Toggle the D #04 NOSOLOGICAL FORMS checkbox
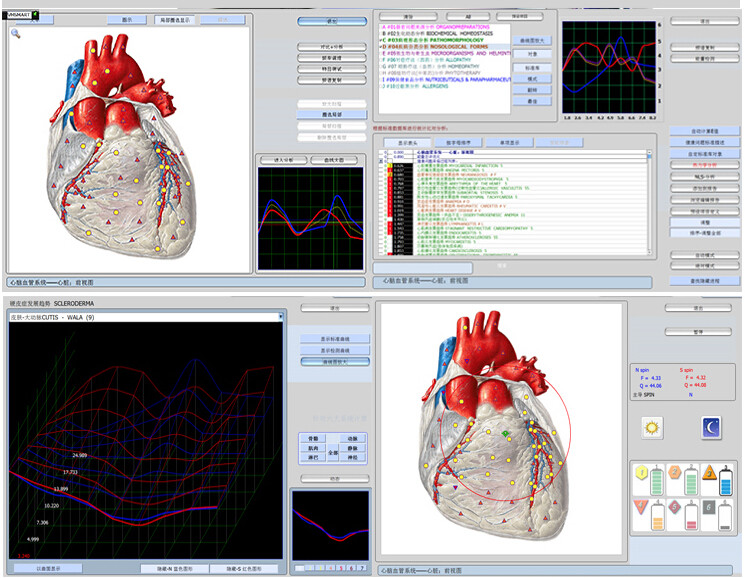The width and height of the screenshot is (745, 578). pyautogui.click(x=382, y=48)
